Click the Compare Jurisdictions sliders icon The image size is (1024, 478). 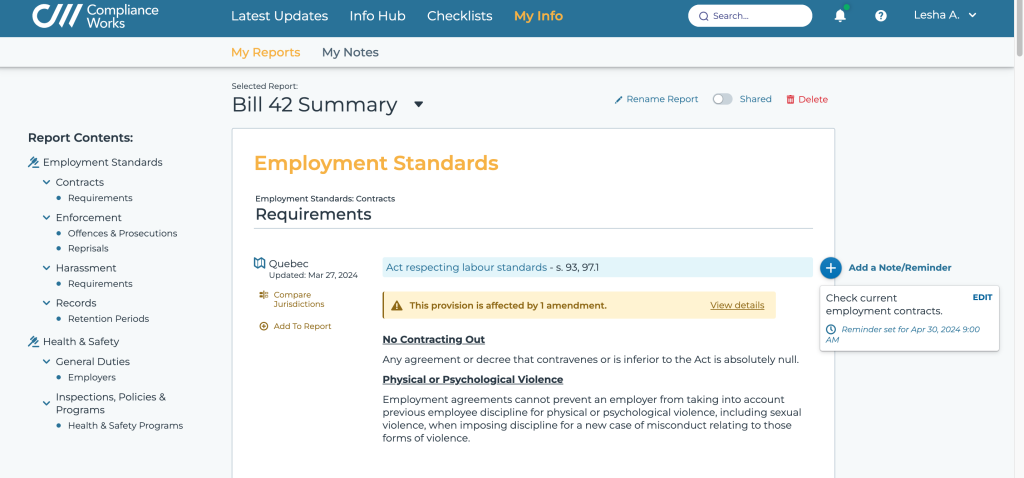264,295
